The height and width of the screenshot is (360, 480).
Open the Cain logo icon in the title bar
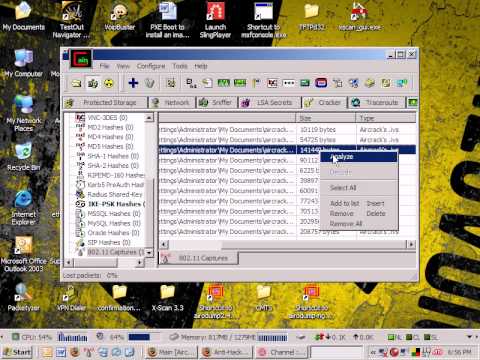pyautogui.click(x=81, y=59)
